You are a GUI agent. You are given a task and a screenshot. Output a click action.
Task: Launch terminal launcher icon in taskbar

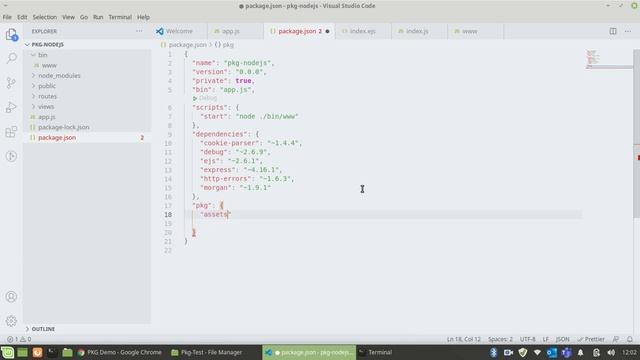coord(52,352)
